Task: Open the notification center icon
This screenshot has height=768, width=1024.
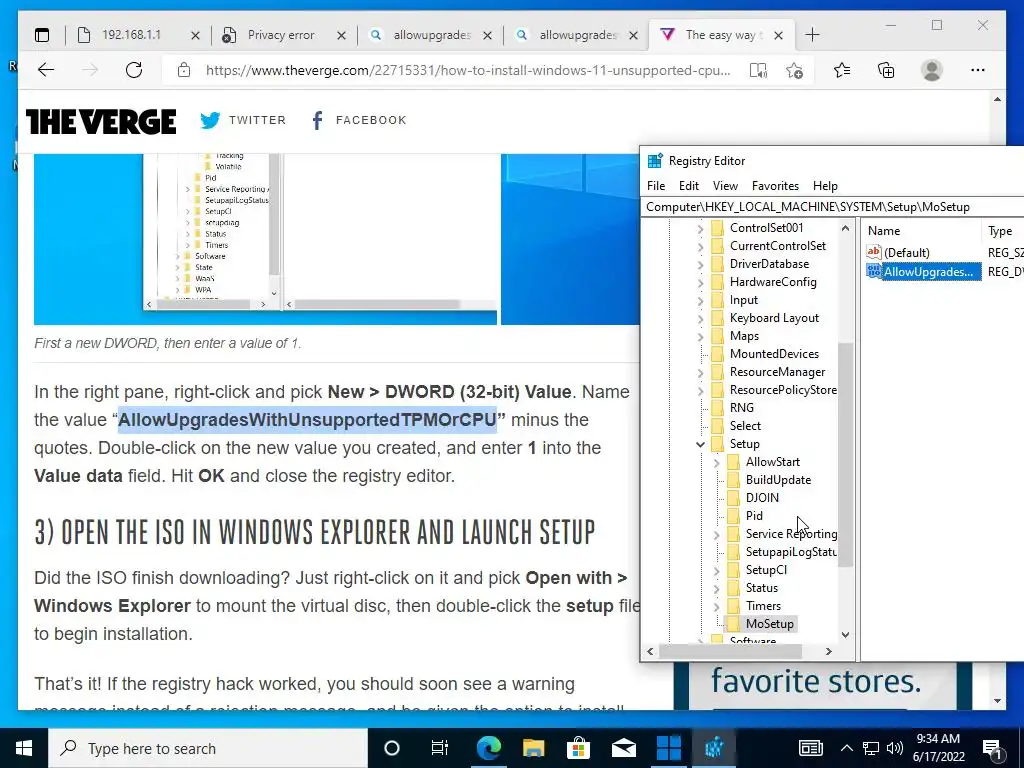Action: tap(993, 749)
